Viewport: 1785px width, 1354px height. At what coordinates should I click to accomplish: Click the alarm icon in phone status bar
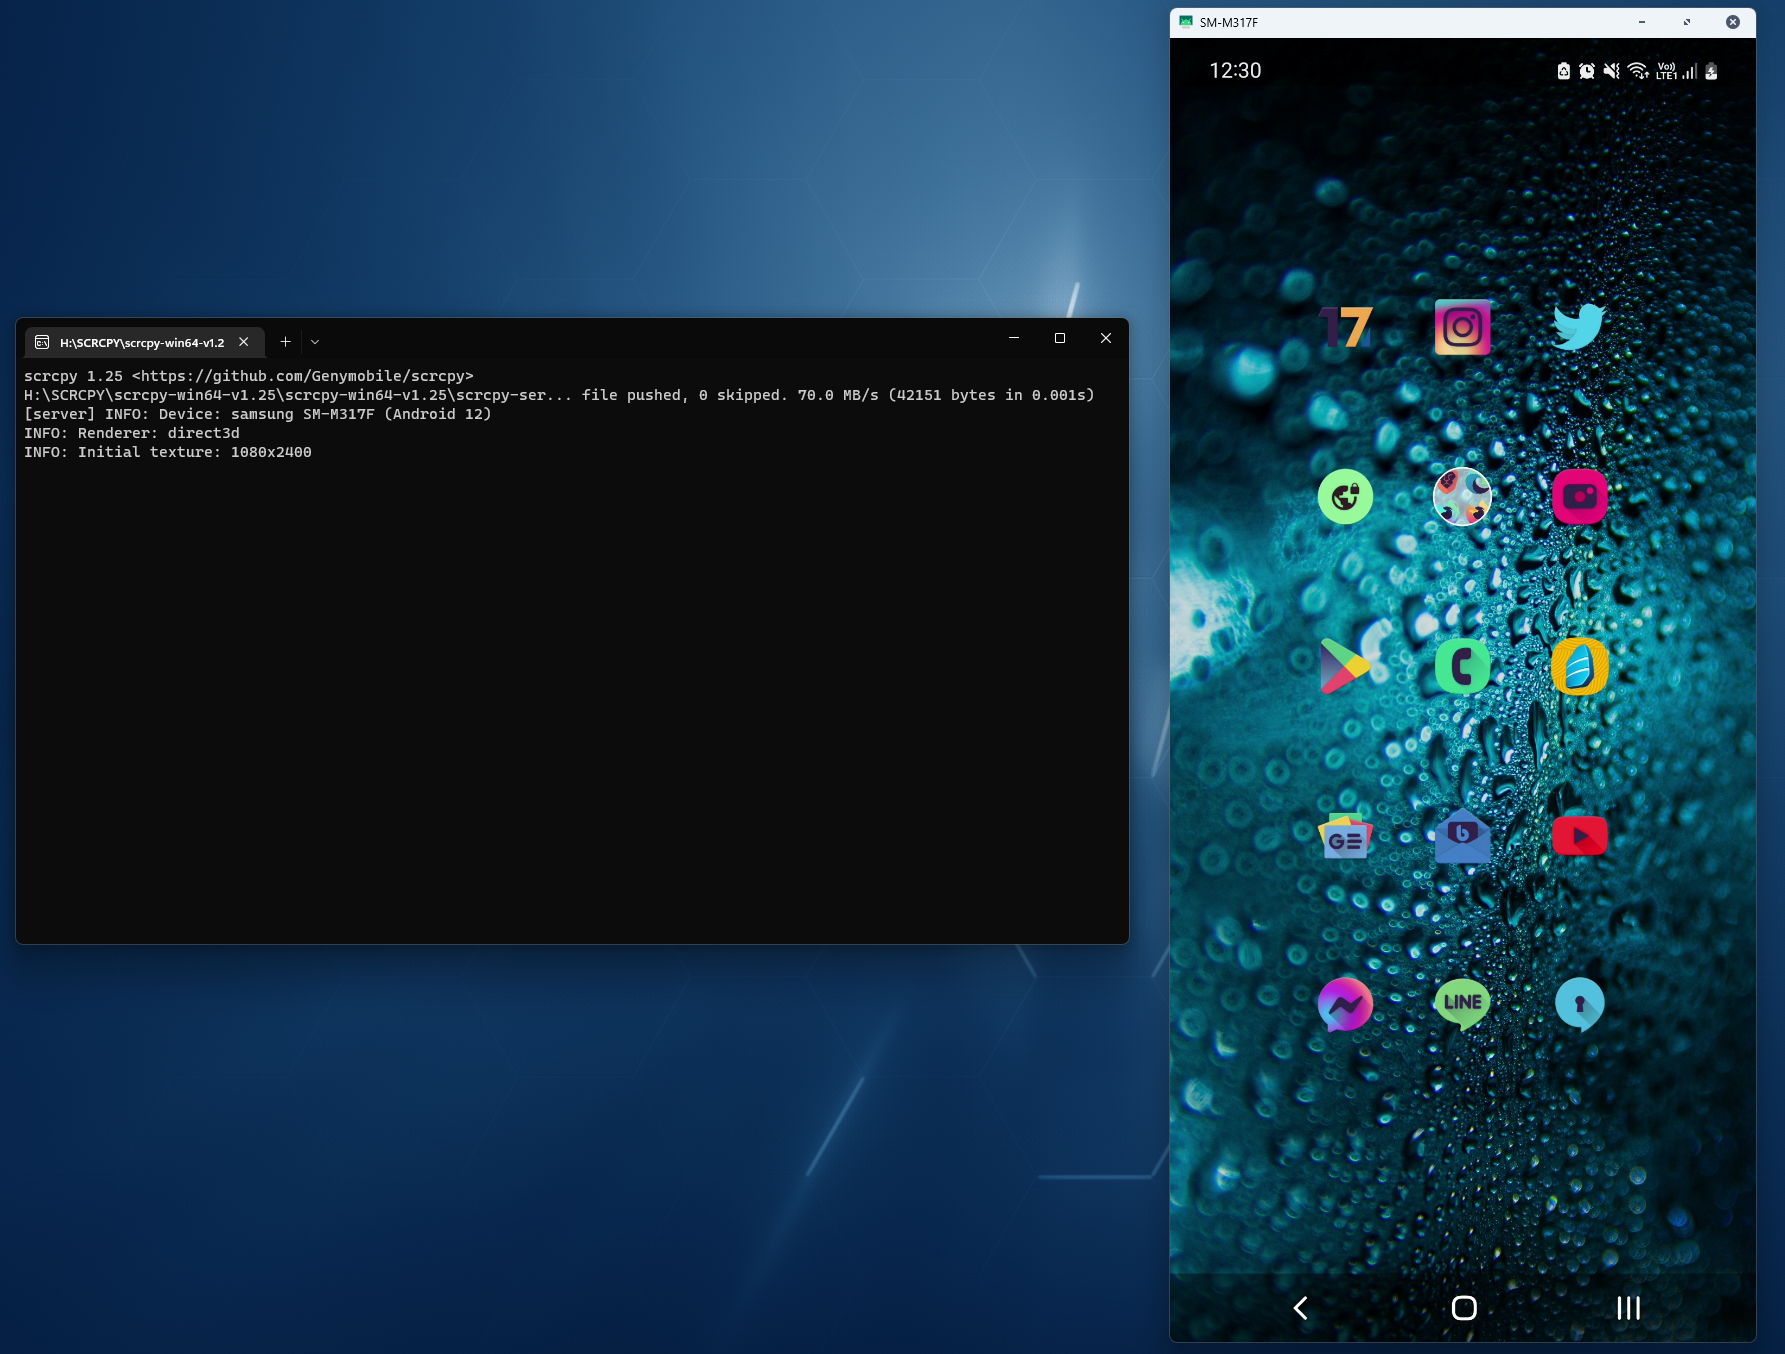point(1587,71)
